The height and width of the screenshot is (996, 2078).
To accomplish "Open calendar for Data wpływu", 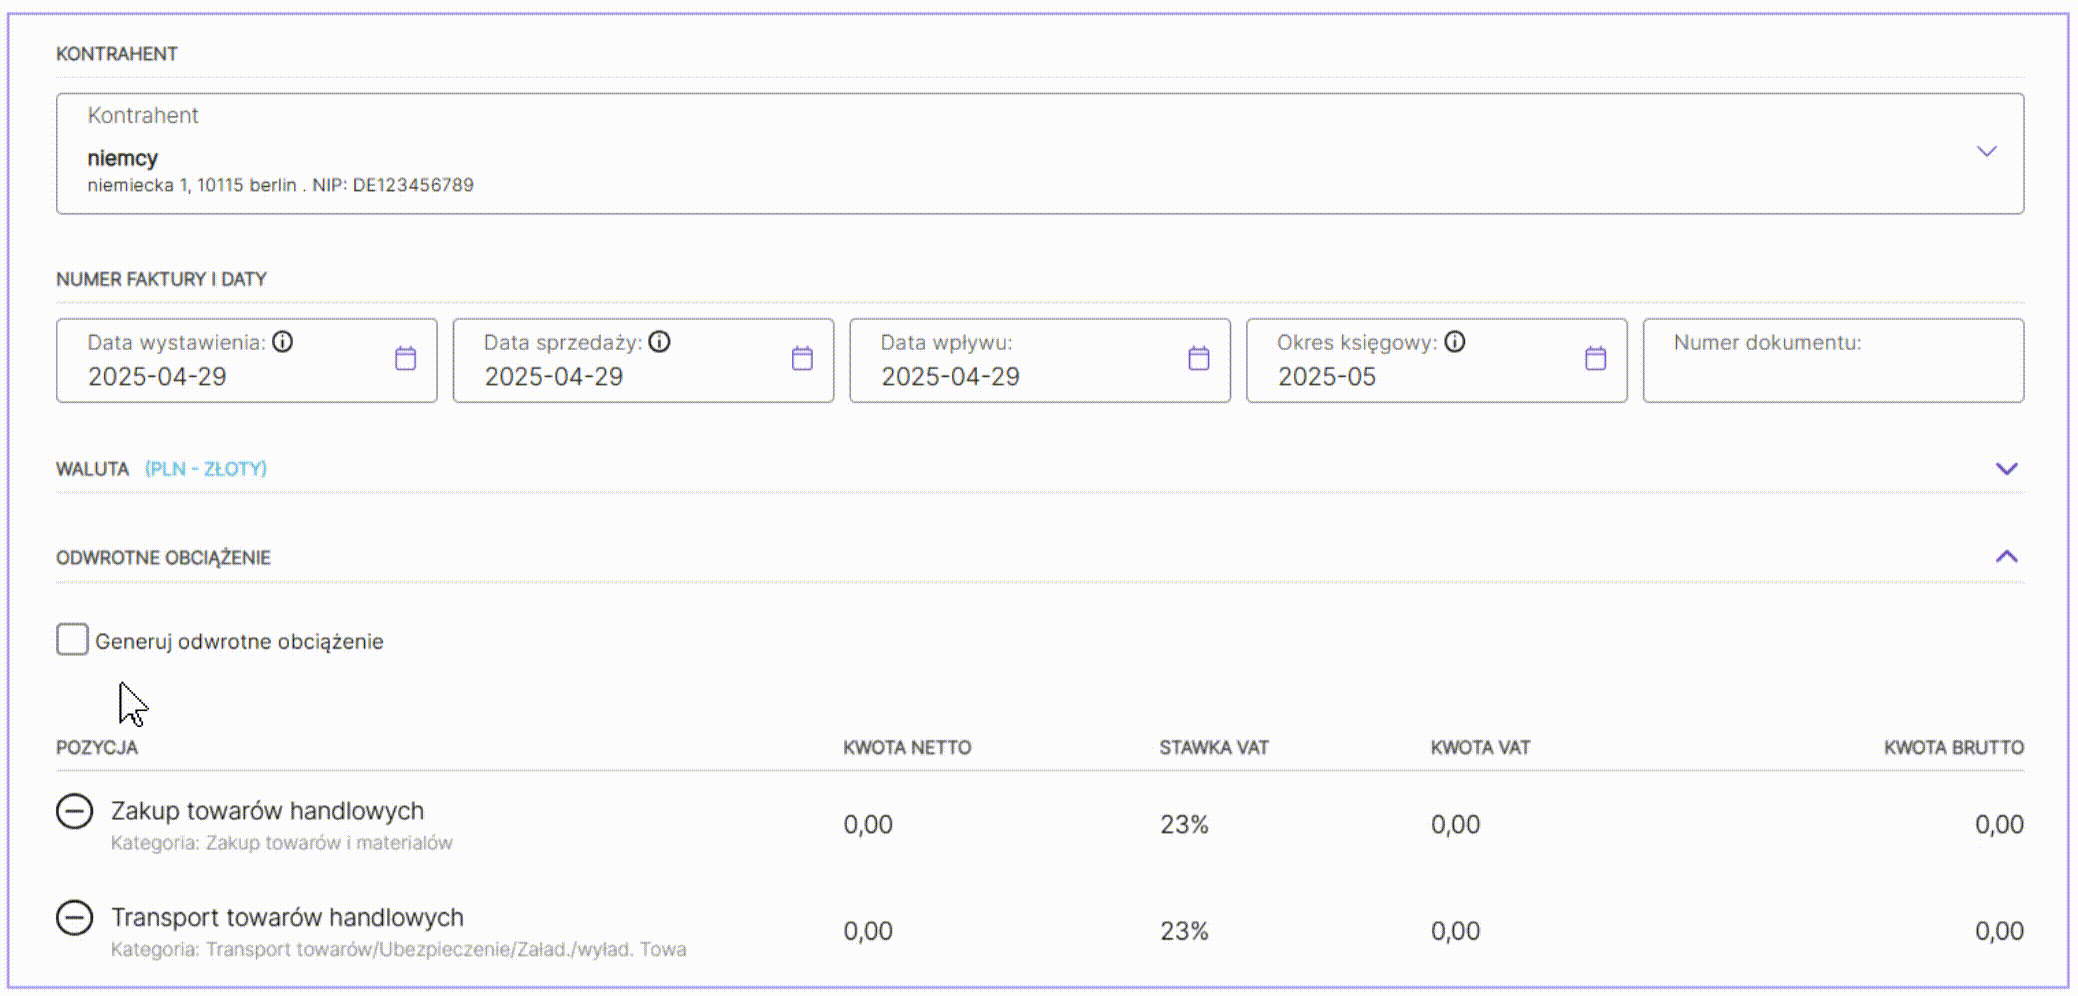I will (1199, 358).
